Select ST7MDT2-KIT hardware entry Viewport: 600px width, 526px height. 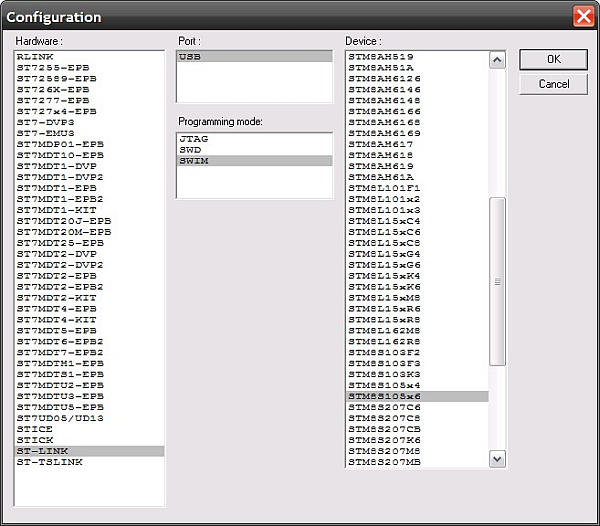pyautogui.click(x=90, y=298)
